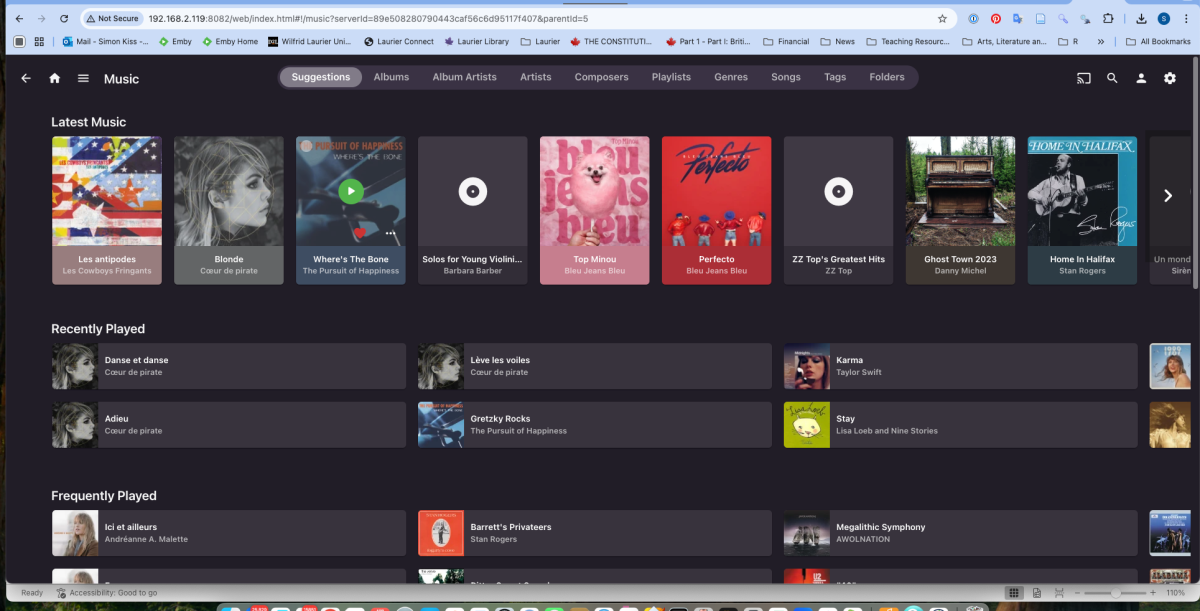The height and width of the screenshot is (611, 1200).
Task: Open the Not Secure site info chip
Action: pos(112,19)
